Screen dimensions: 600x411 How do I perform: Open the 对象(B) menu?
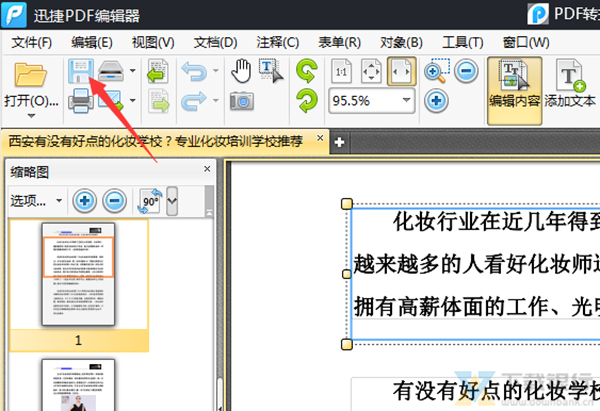[401, 42]
